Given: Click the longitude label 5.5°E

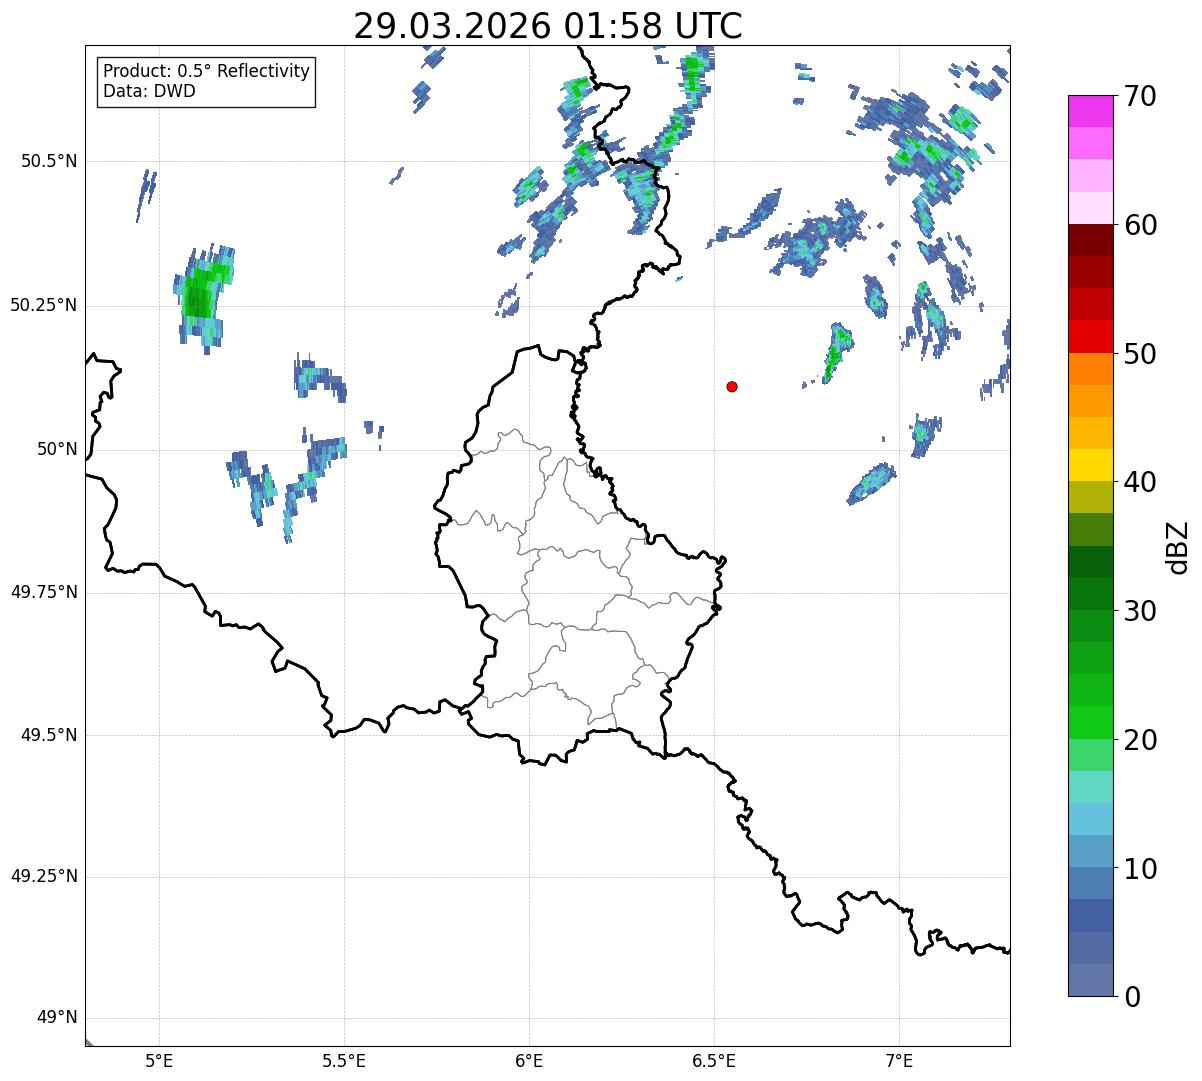Looking at the screenshot, I should (344, 1060).
